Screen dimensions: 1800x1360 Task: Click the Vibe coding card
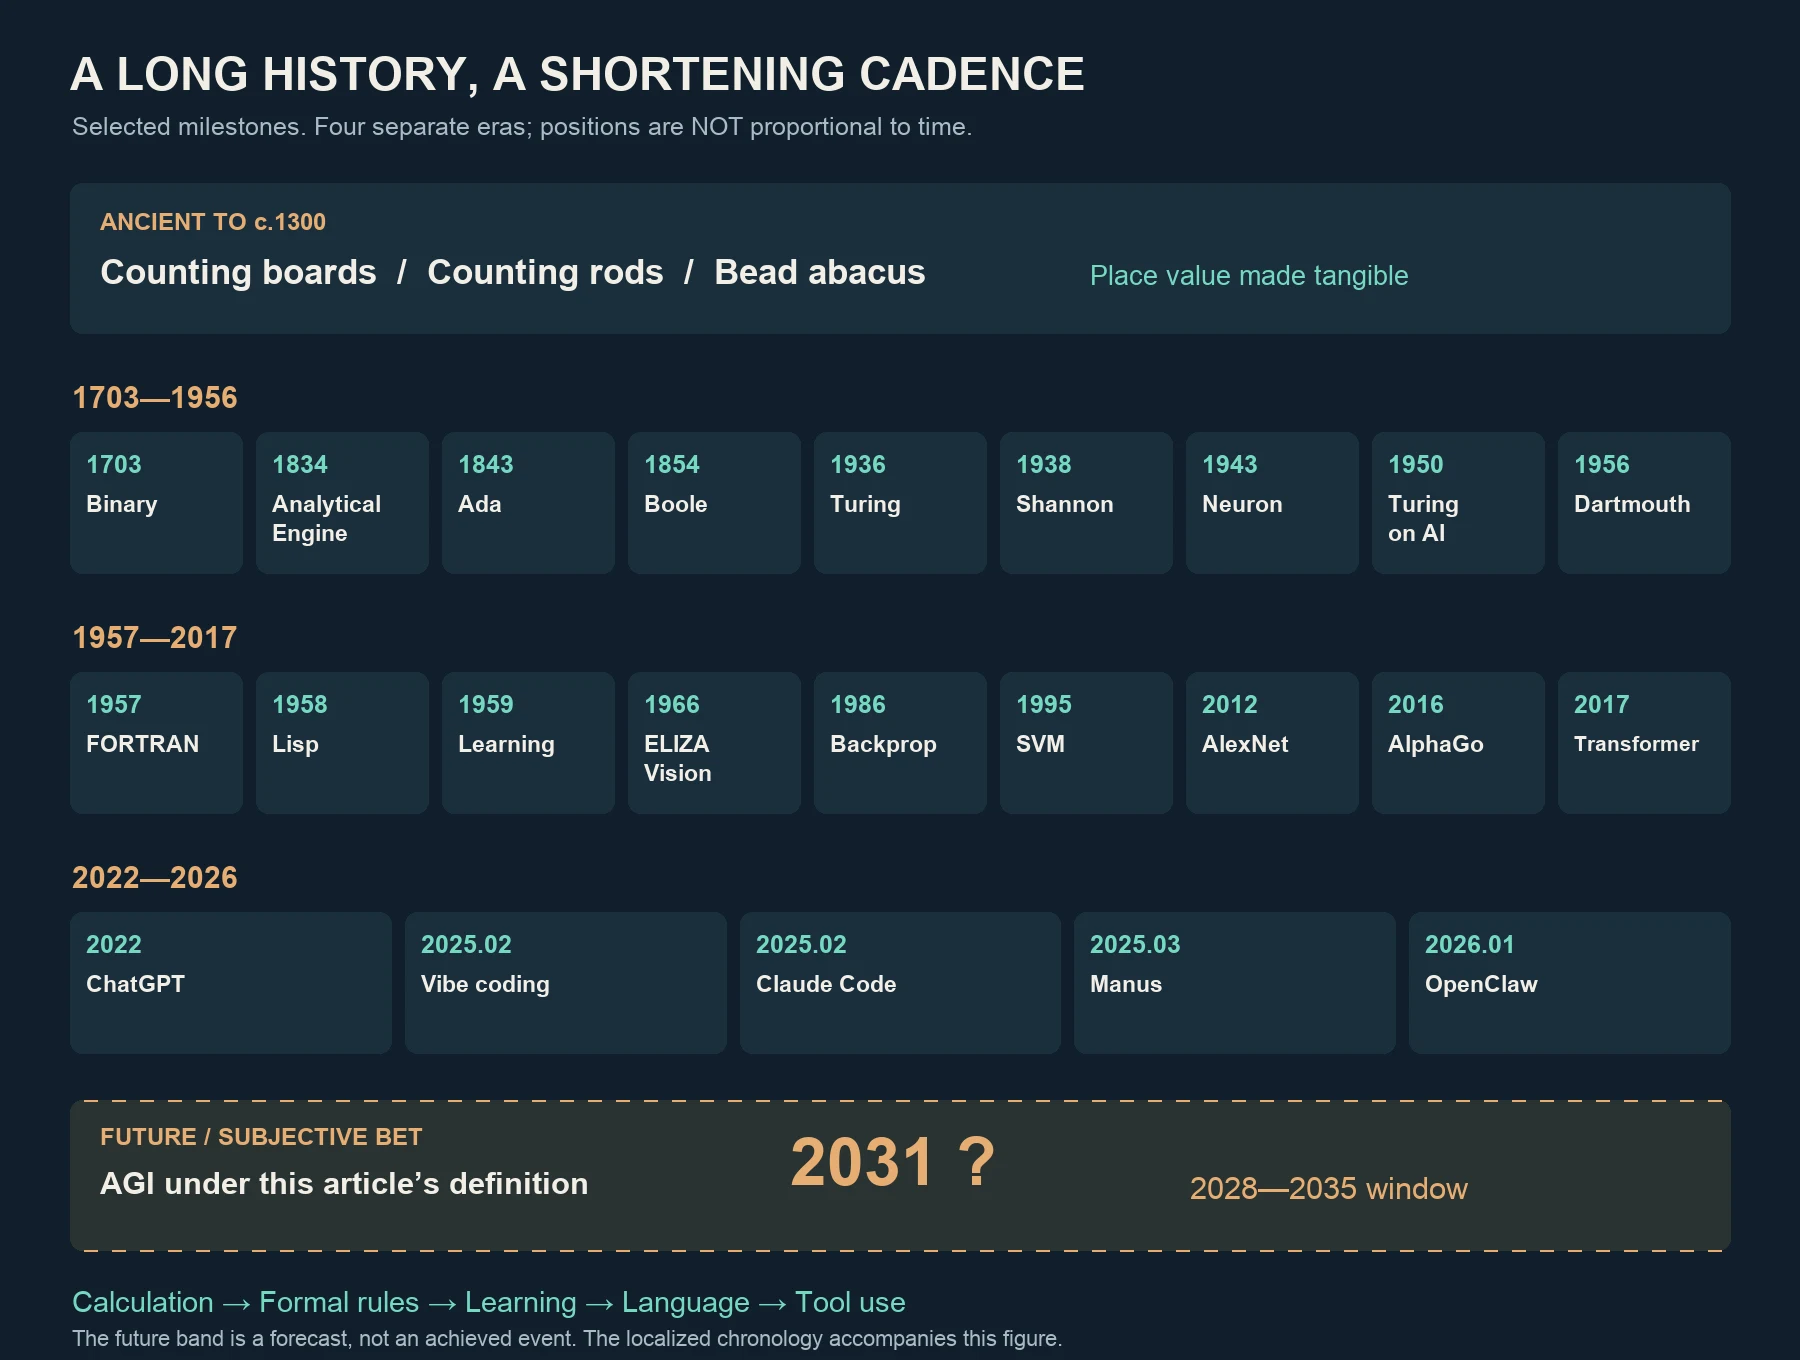pos(566,983)
